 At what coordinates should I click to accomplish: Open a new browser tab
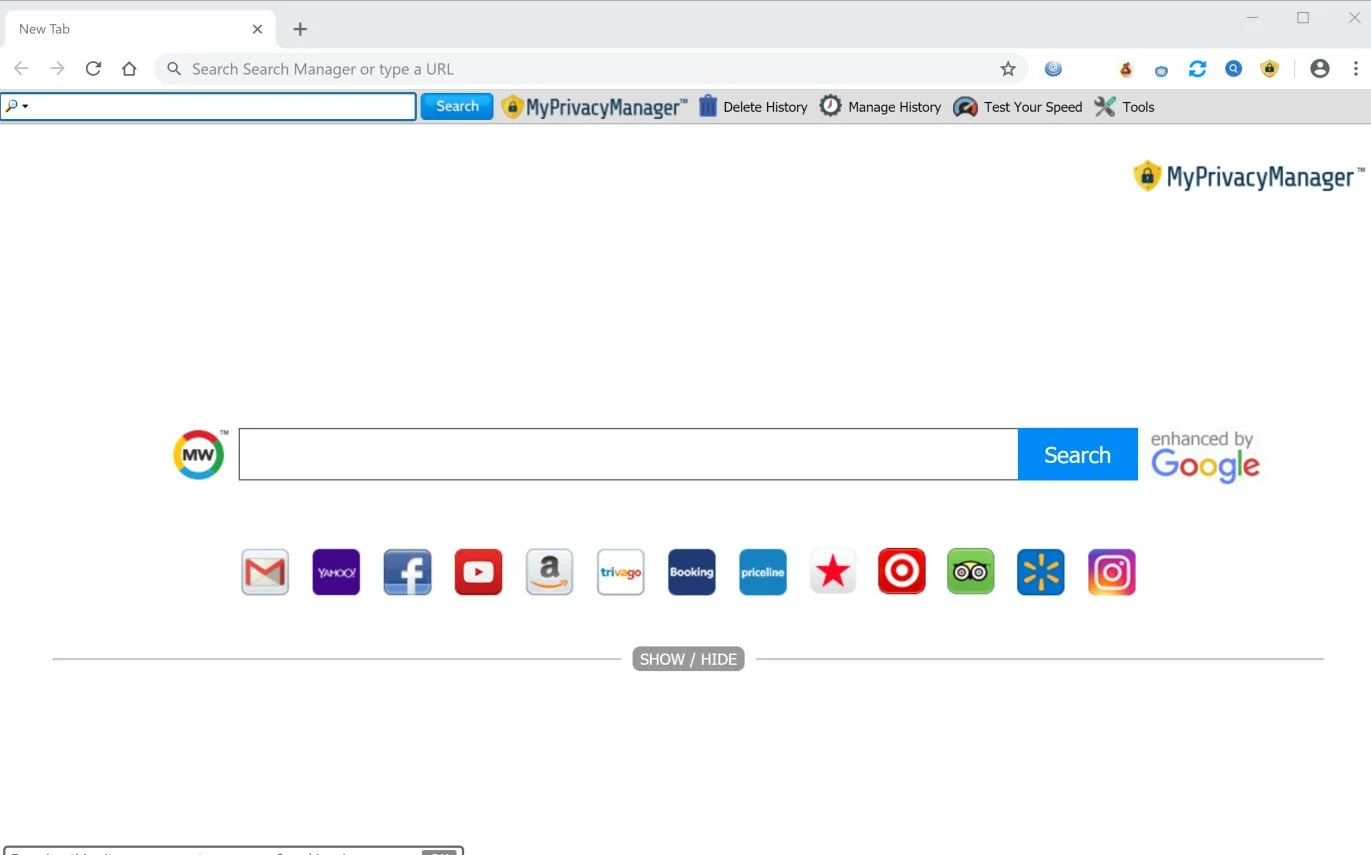click(300, 29)
